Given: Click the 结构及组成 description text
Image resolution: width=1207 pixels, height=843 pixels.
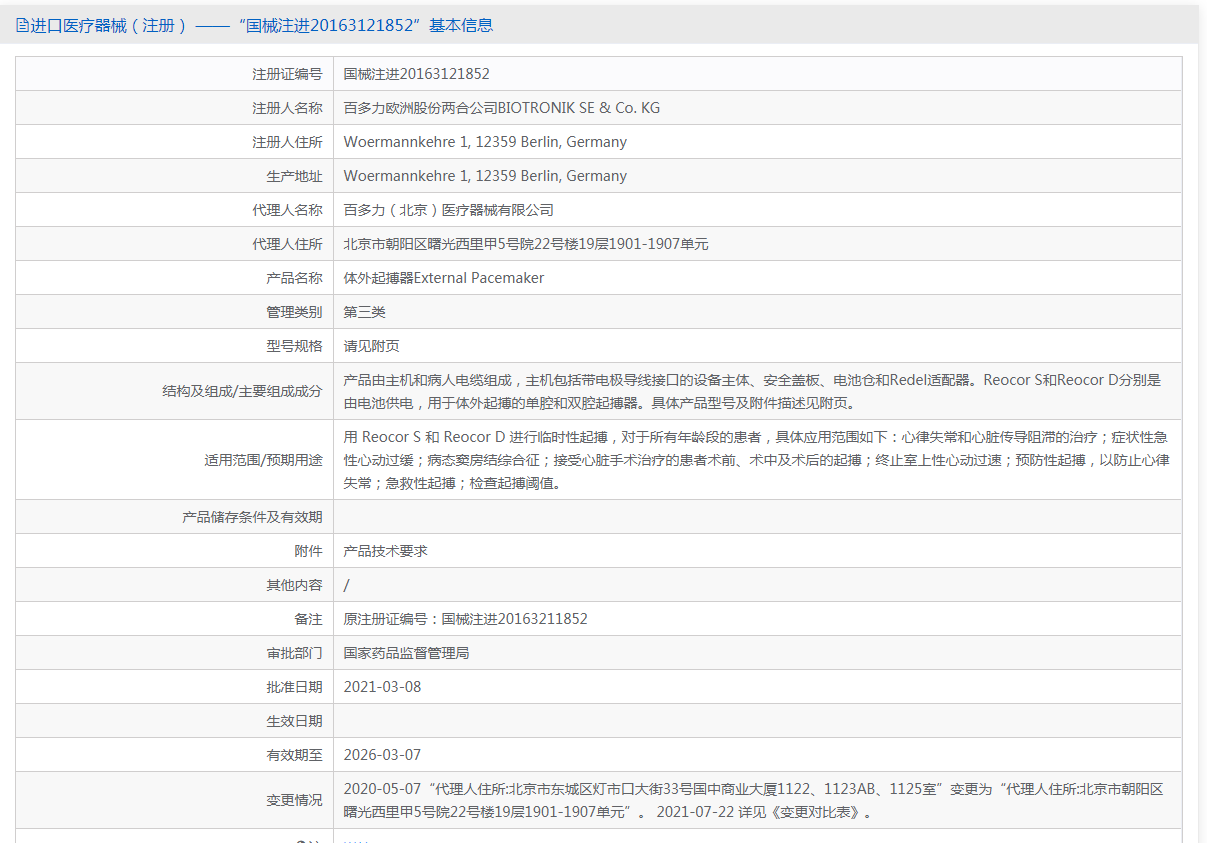Looking at the screenshot, I should point(752,391).
